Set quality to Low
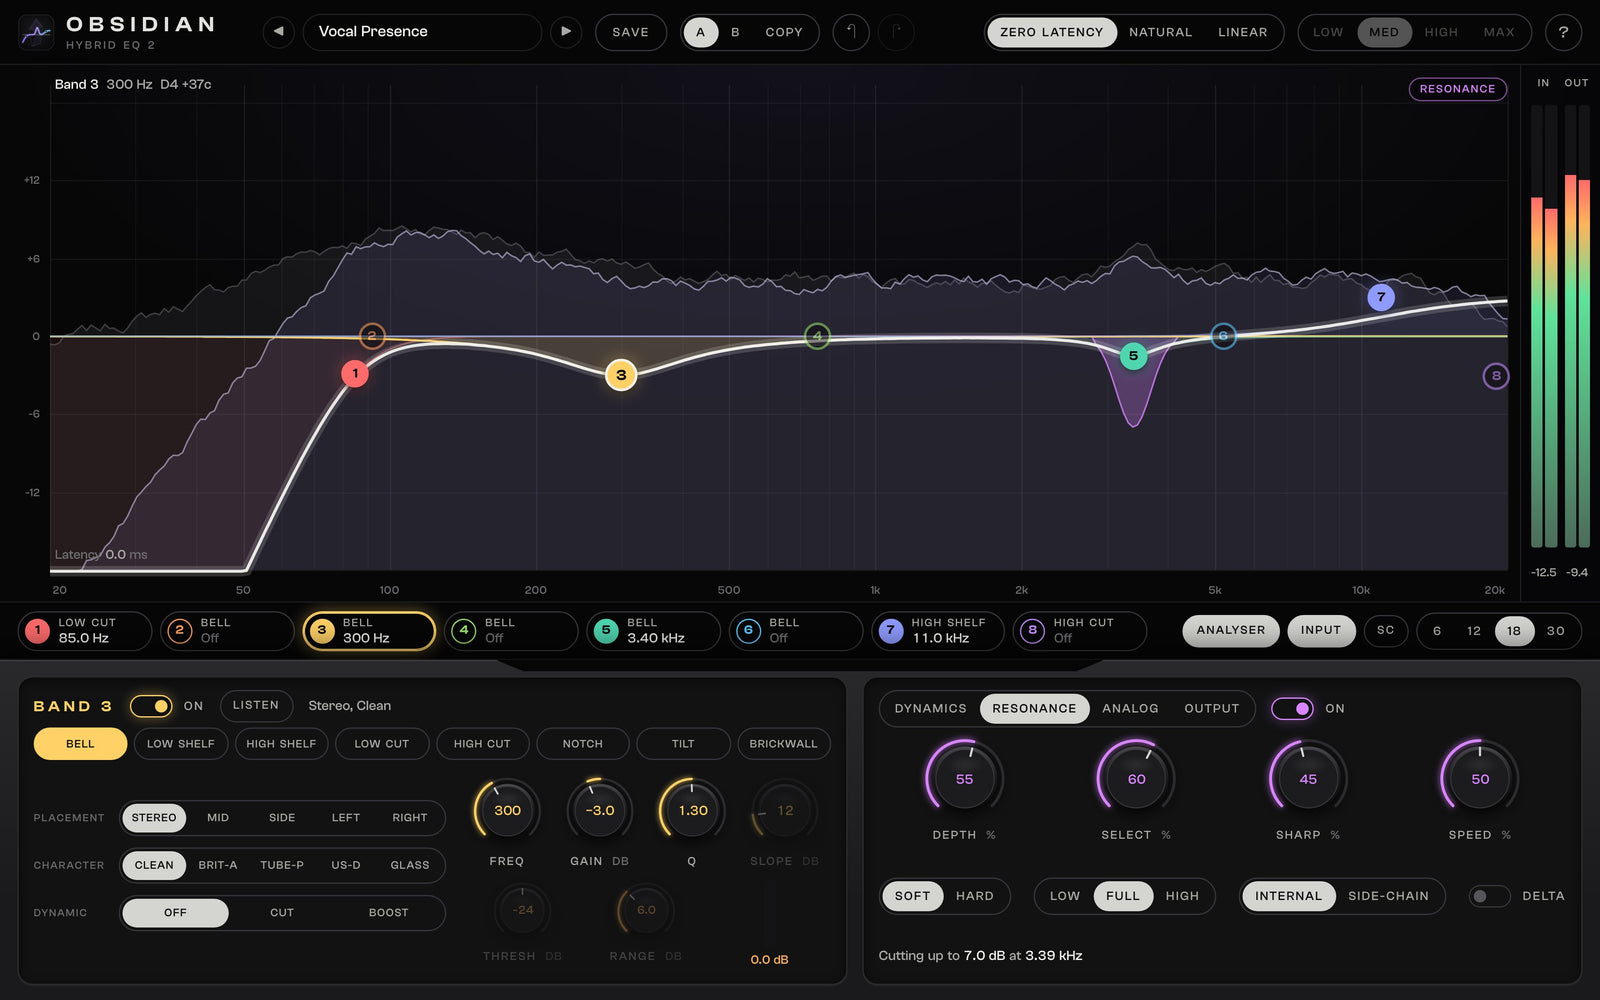1600x1000 pixels. 1328,32
